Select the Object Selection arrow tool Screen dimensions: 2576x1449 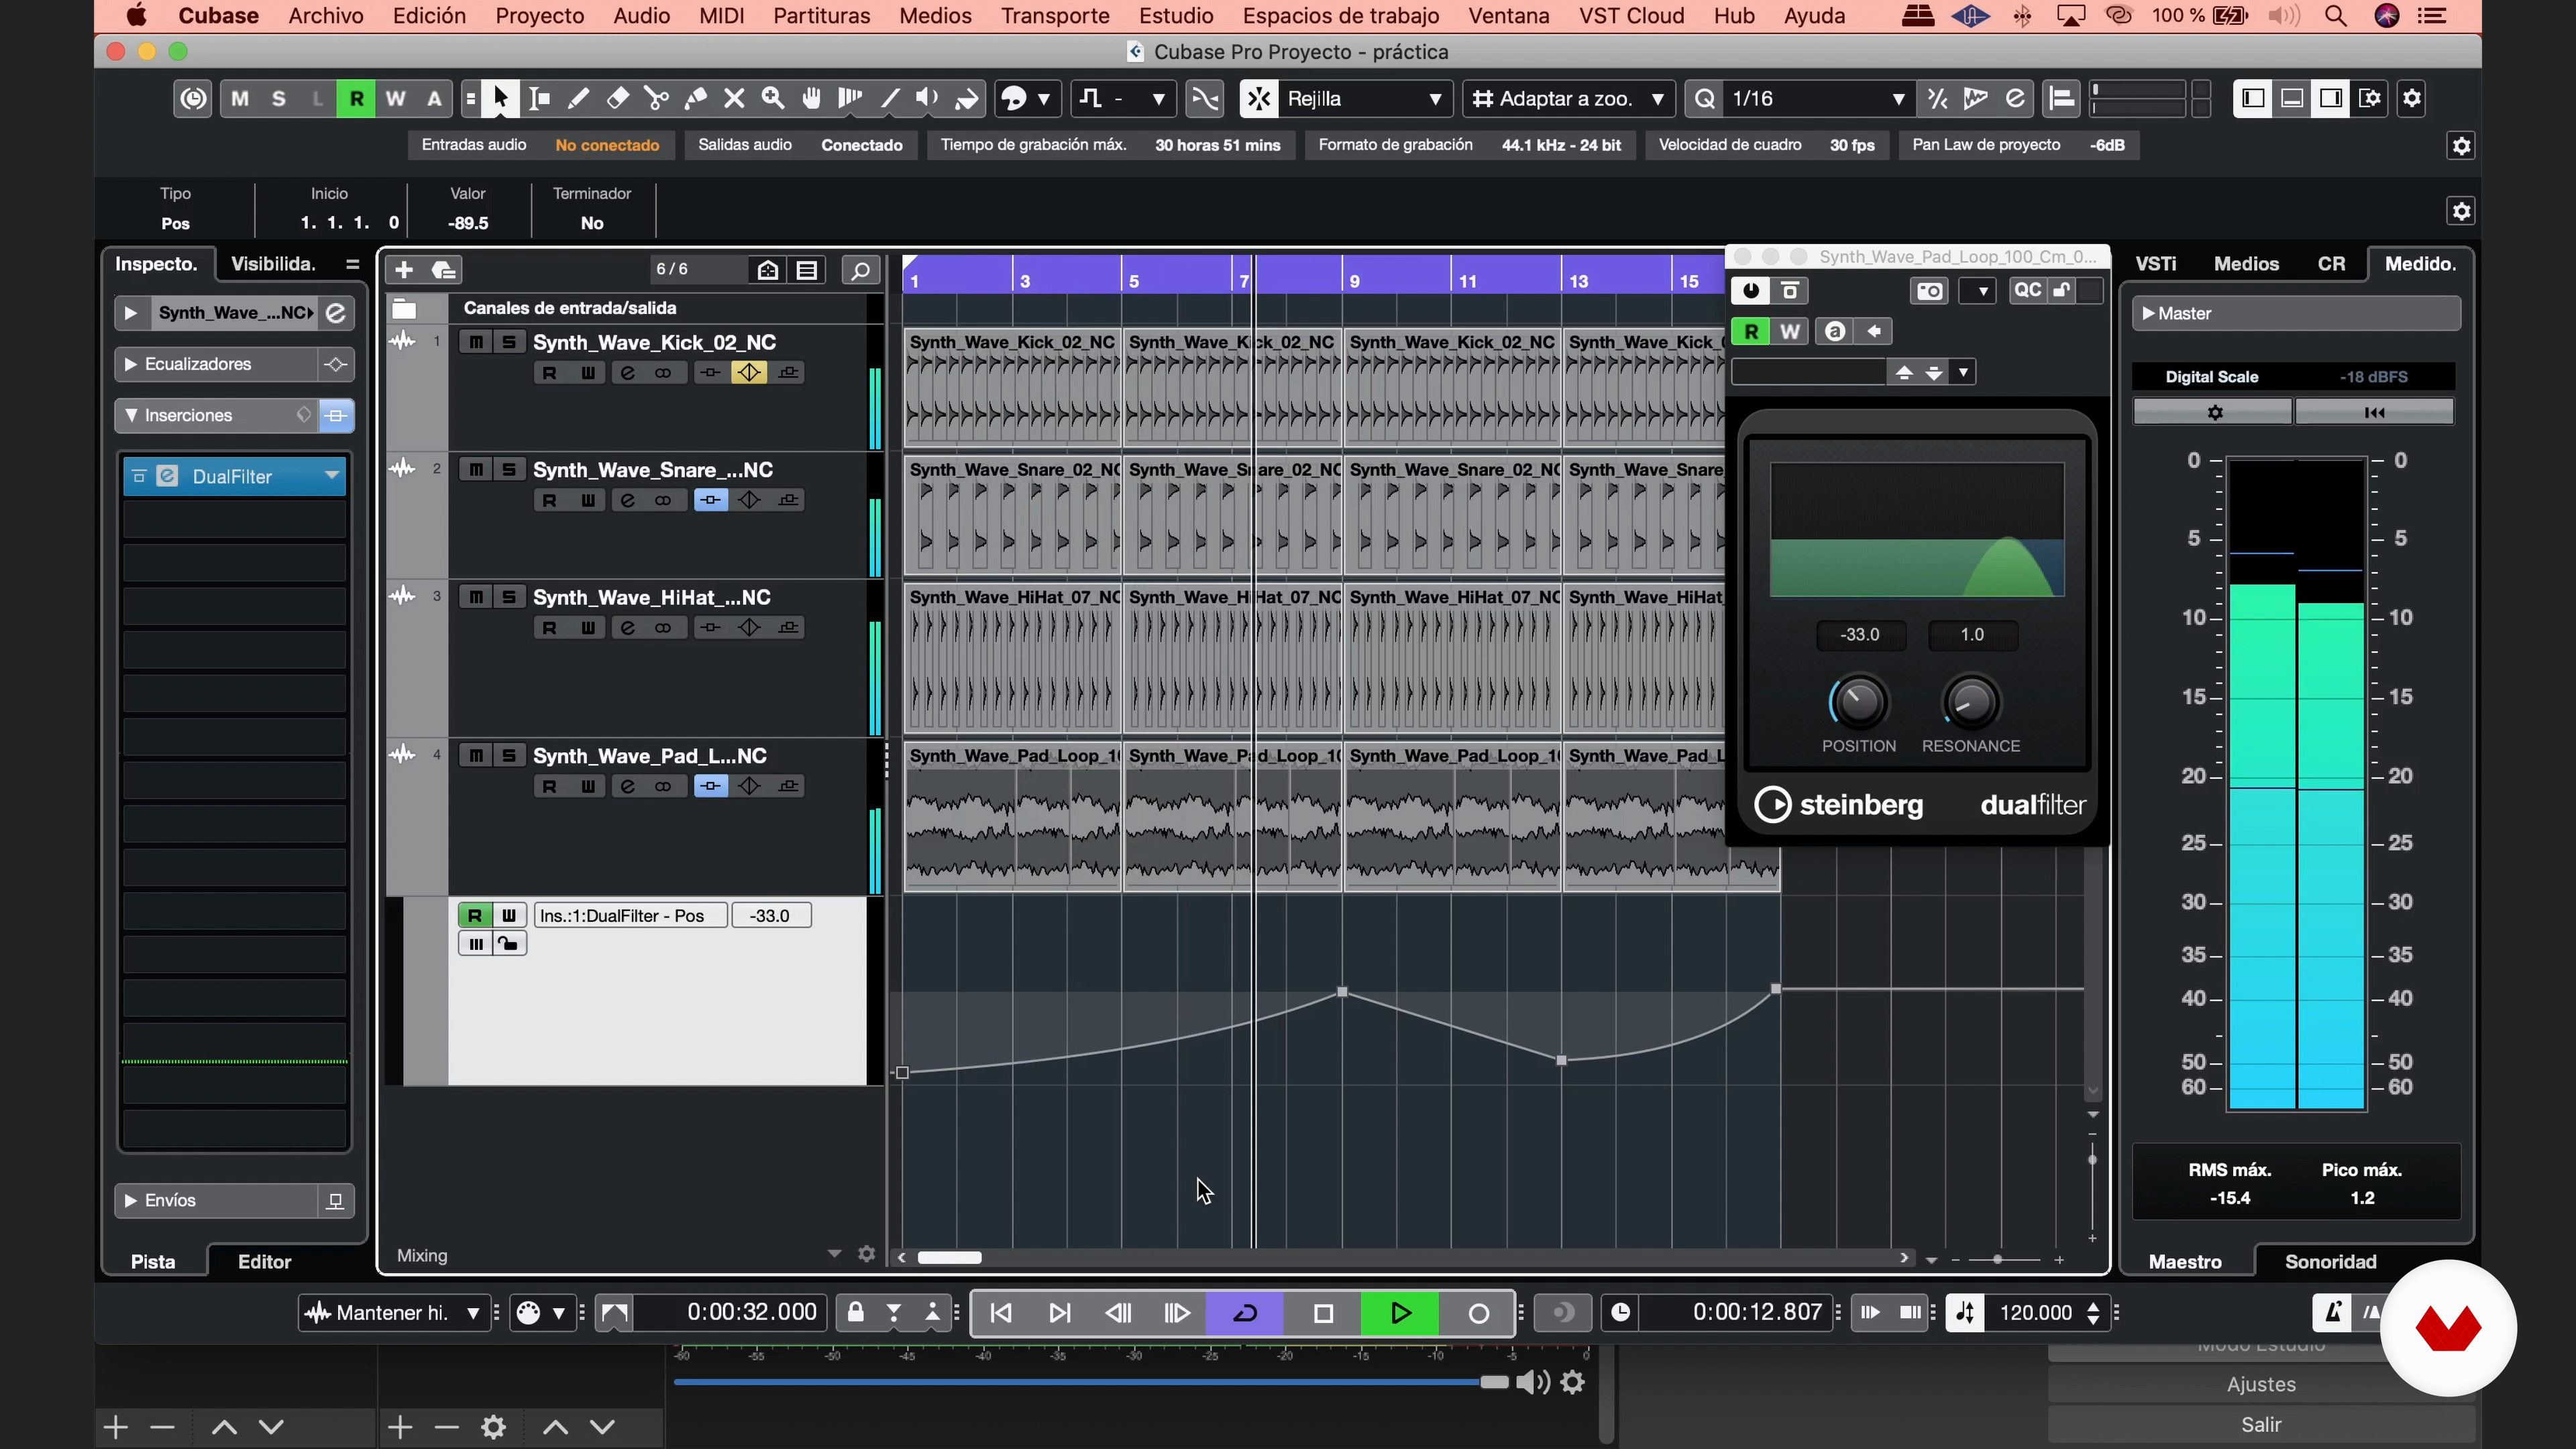[x=500, y=98]
